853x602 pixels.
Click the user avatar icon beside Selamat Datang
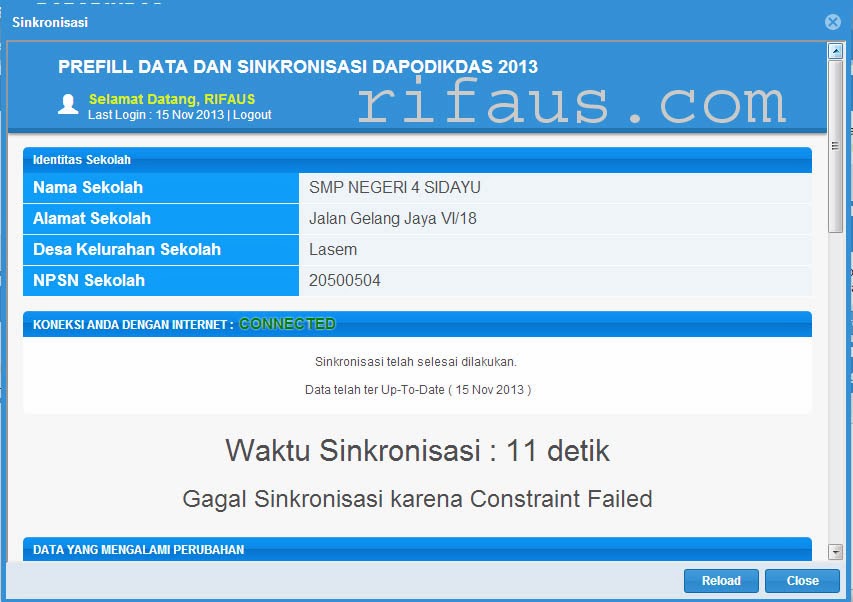(68, 104)
